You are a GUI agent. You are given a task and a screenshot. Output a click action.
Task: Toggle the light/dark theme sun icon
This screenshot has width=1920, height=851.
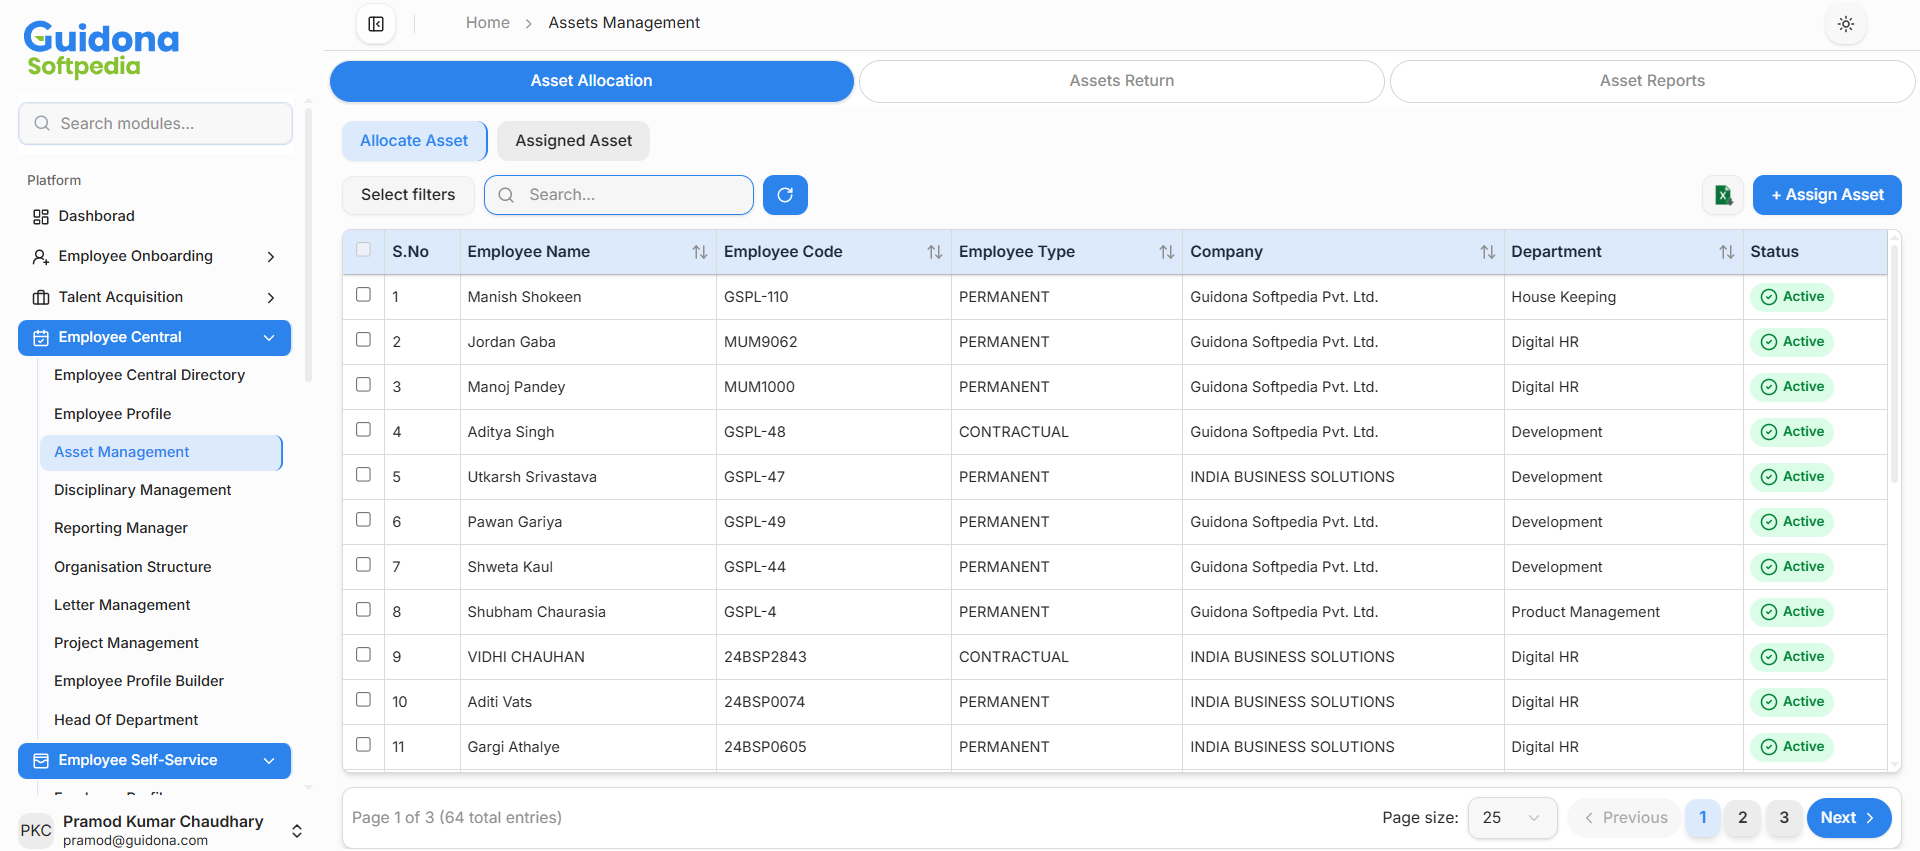[x=1845, y=24]
